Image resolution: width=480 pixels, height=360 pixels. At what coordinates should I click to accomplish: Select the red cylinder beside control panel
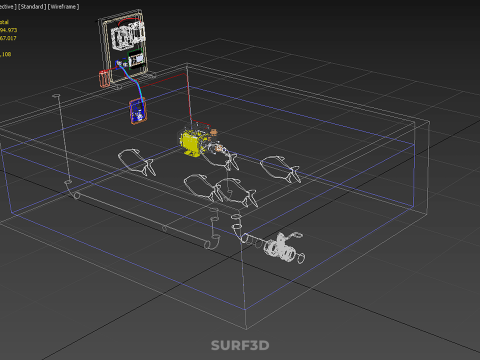coord(105,79)
